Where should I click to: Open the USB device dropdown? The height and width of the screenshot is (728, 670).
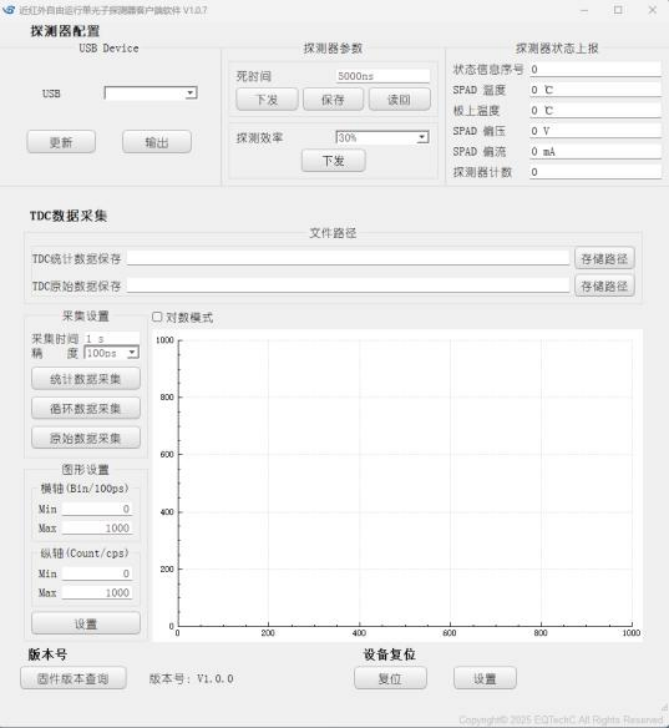[150, 93]
